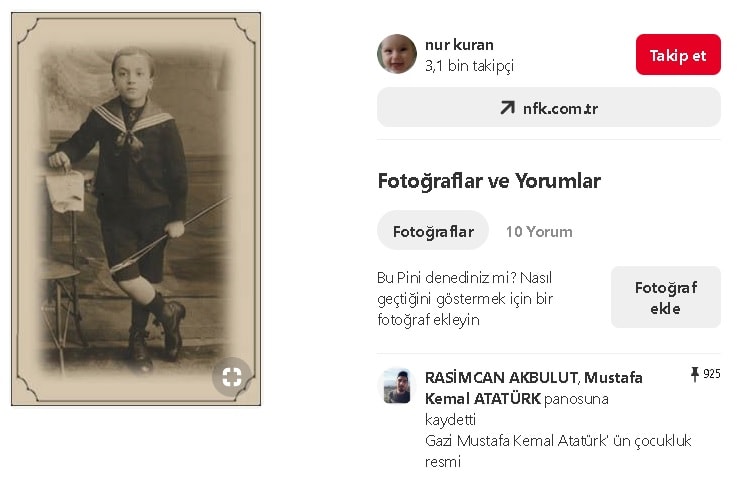Screen dimensions: 737x485
Task: Click the RASİMCAN AKBULUT name link
Action: pos(502,377)
